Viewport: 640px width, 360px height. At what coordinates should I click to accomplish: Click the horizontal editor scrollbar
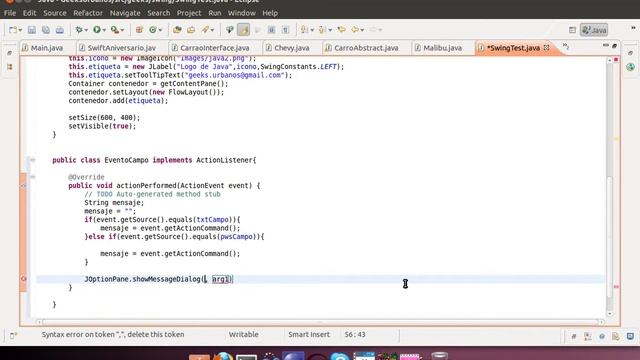(x=320, y=322)
